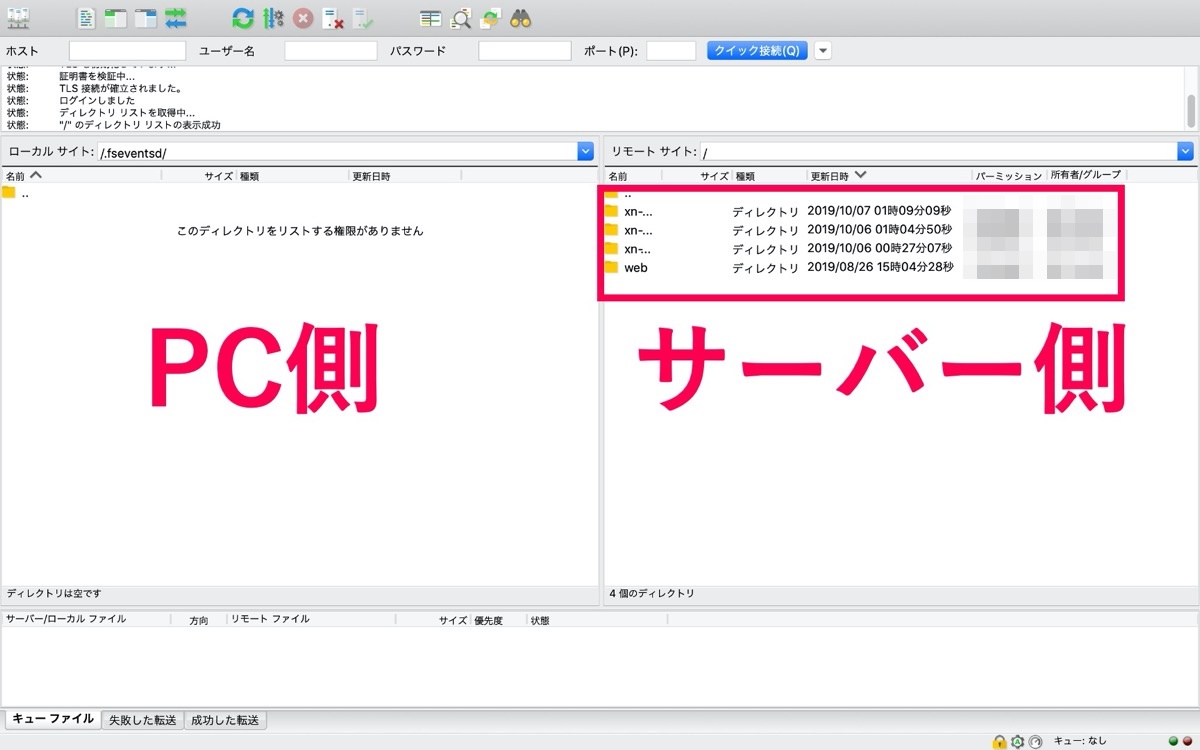Viewport: 1200px width, 750px height.
Task: Click the ホスト input field
Action: [127, 51]
